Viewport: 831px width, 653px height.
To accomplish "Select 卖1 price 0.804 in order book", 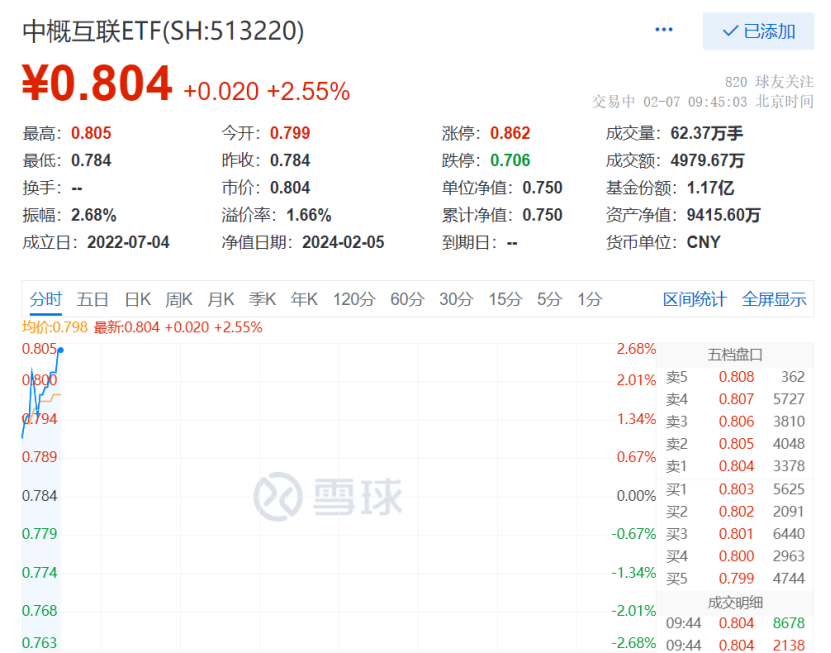I will point(737,464).
